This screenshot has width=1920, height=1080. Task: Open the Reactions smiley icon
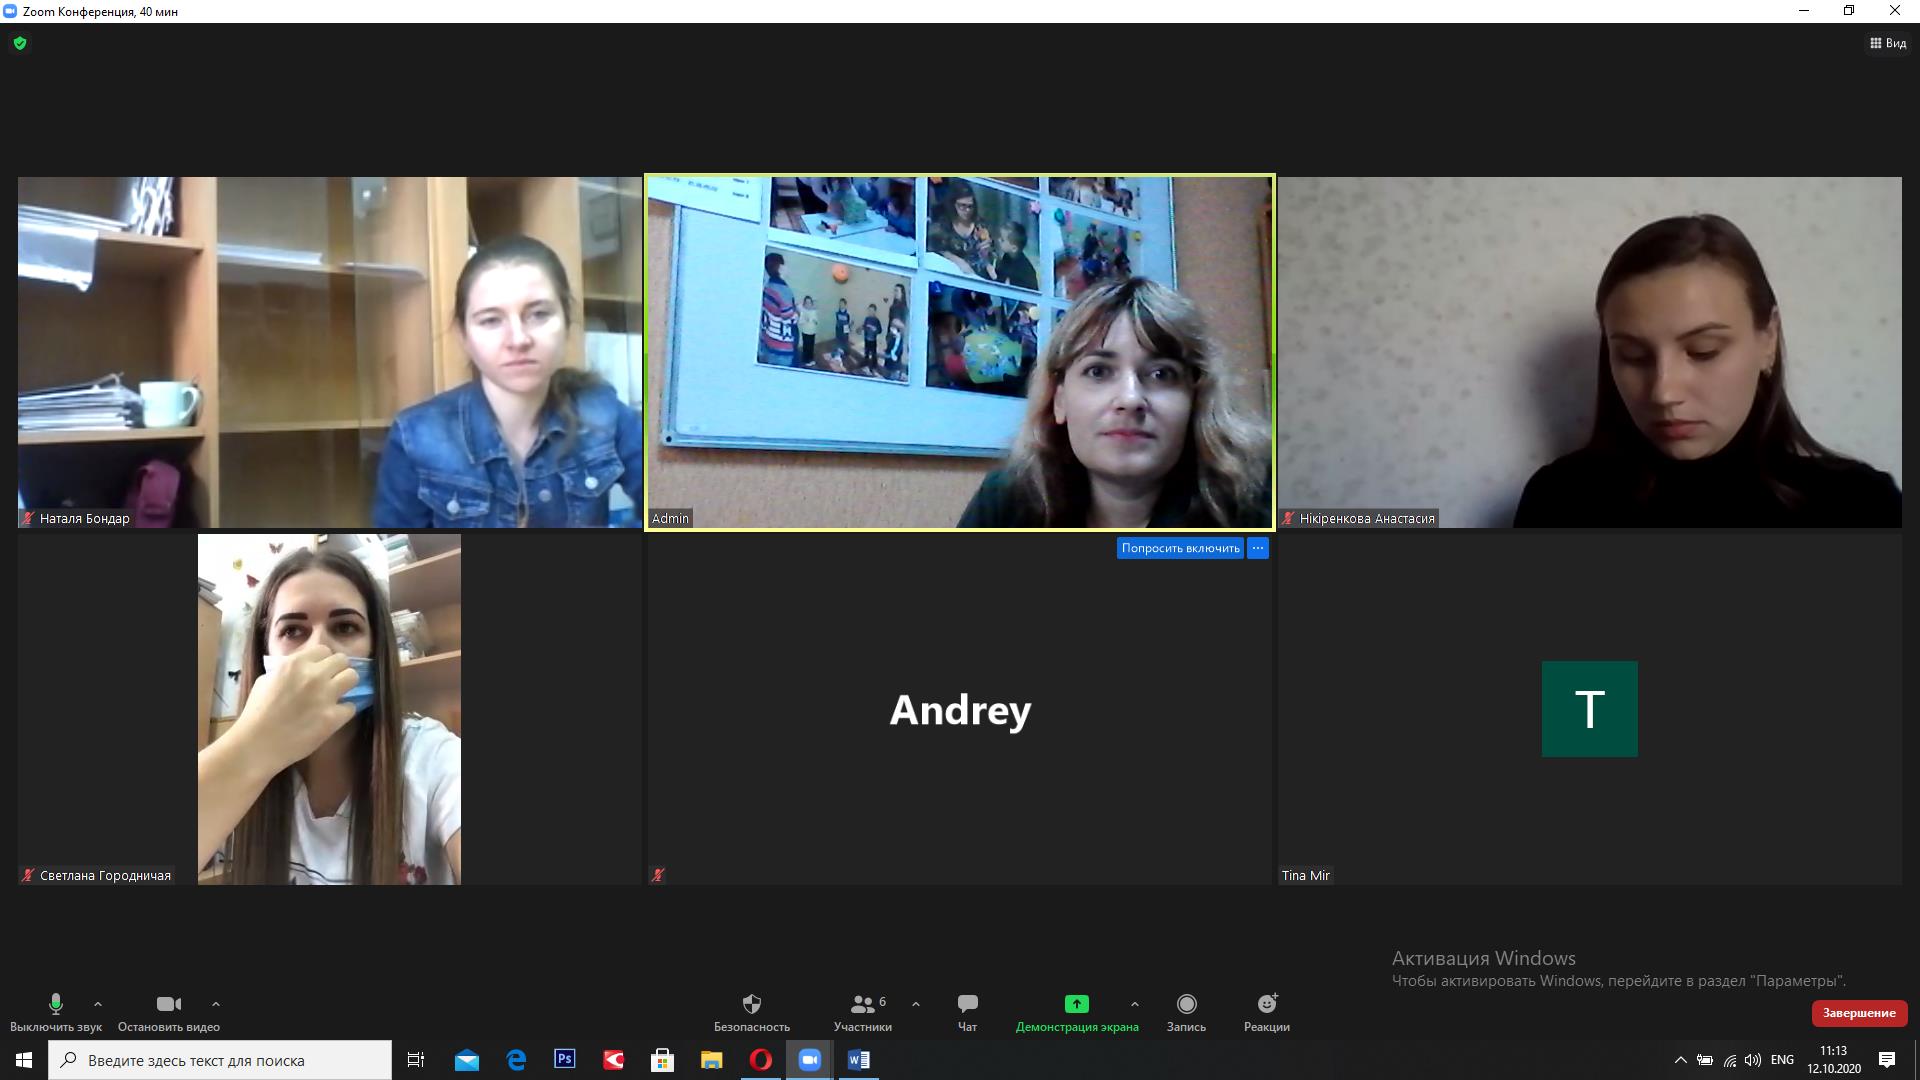click(1267, 1004)
